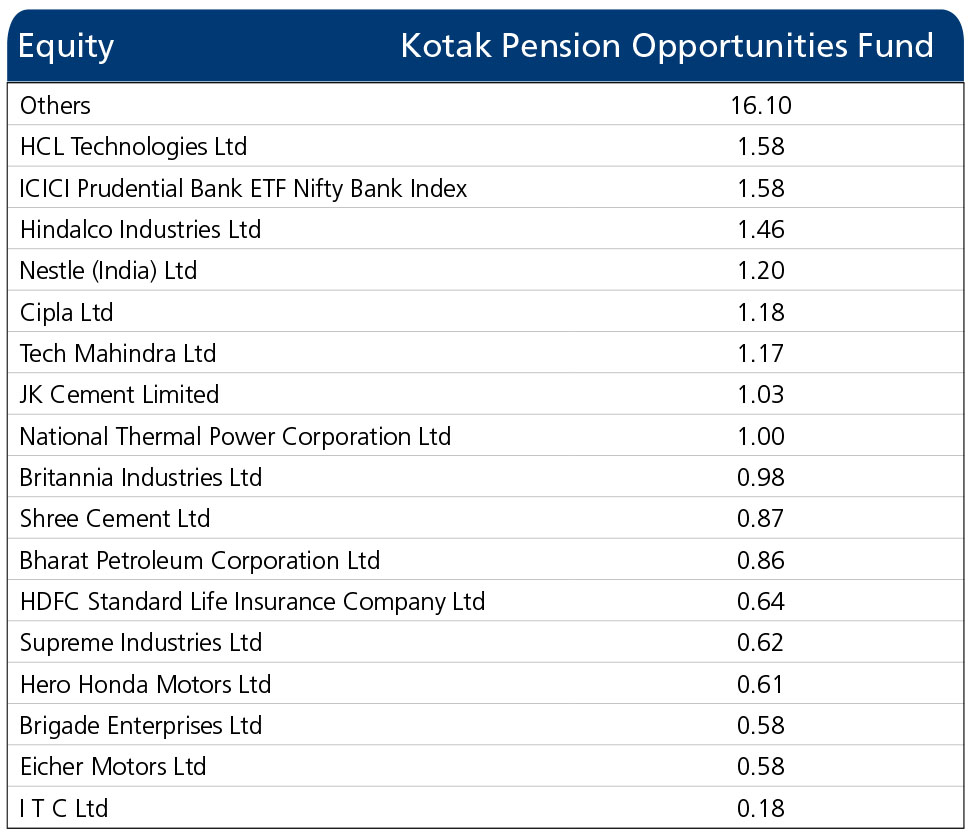This screenshot has width=973, height=837.
Task: Select National Thermal Power Corporation Ltd
Action: click(x=235, y=437)
